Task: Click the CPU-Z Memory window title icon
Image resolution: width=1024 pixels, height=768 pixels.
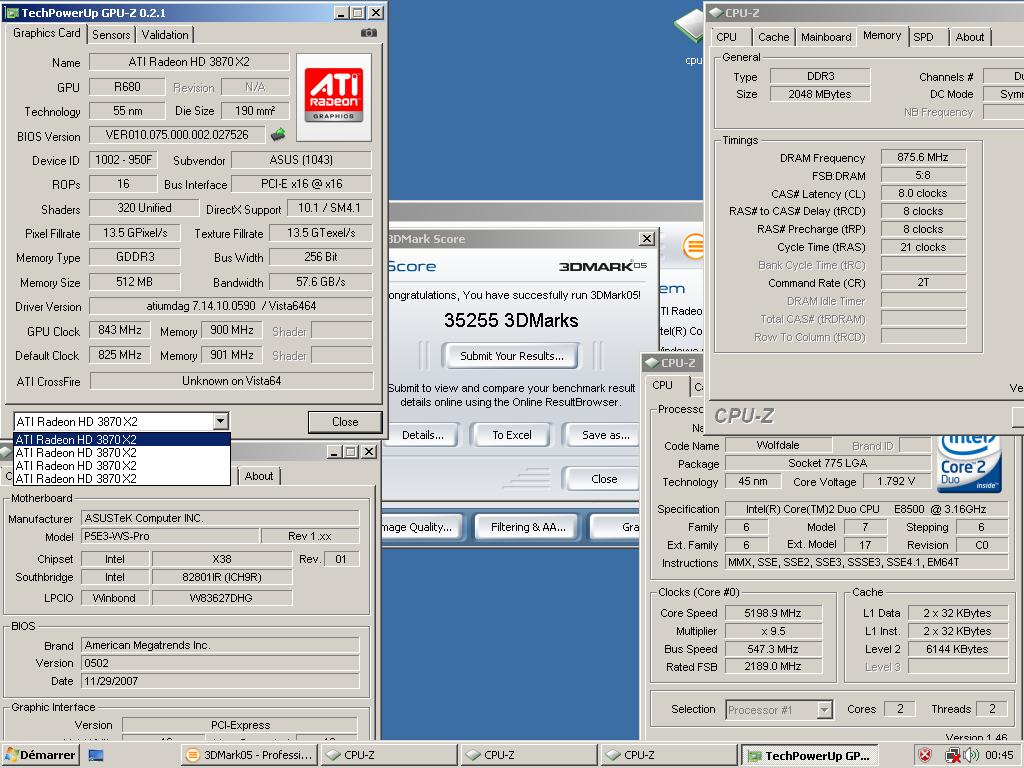Action: pos(716,12)
